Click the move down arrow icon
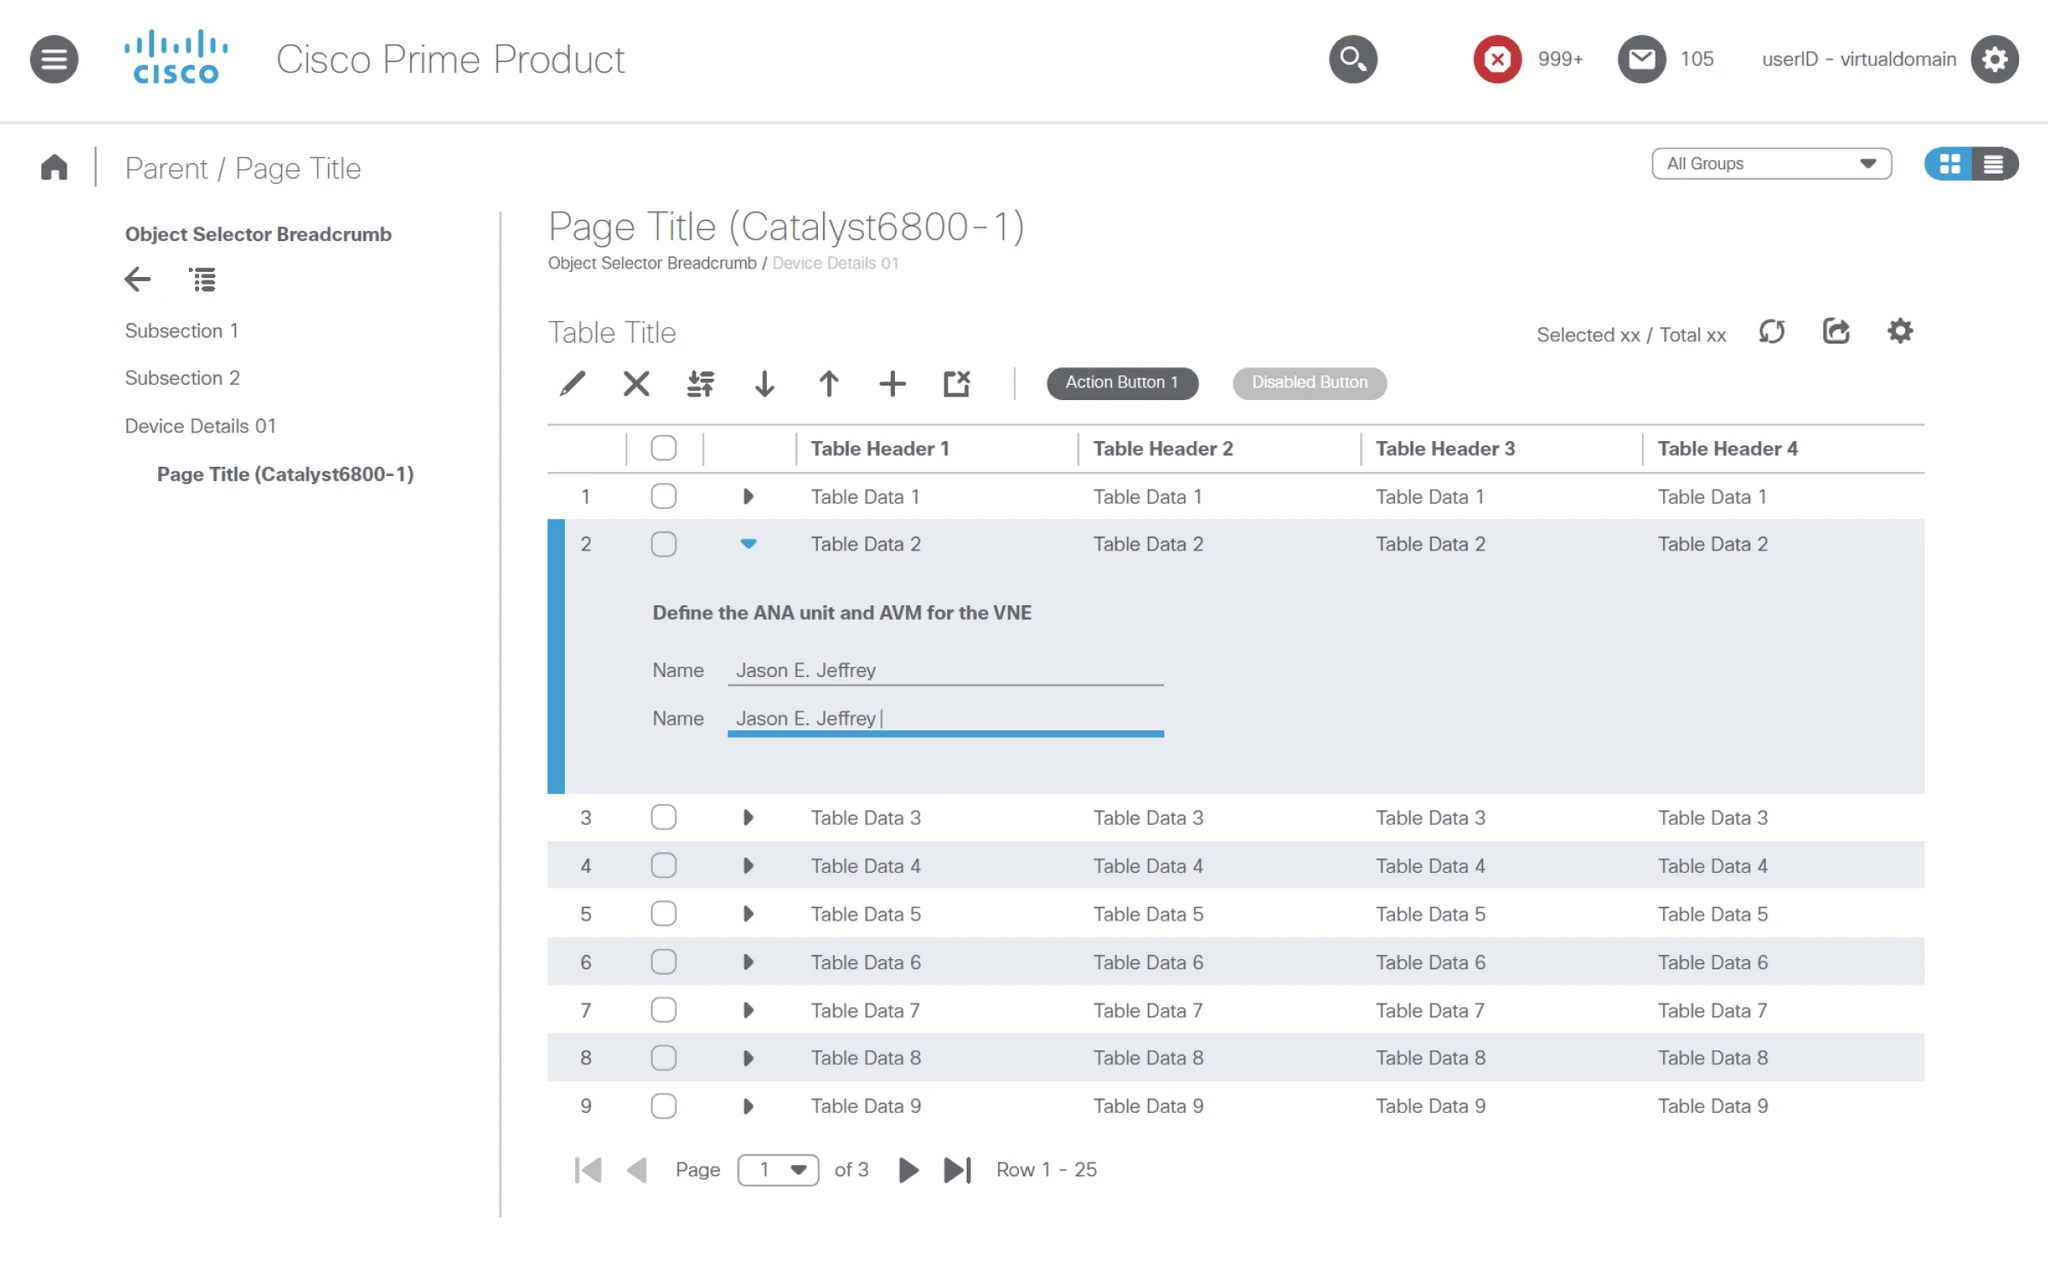The width and height of the screenshot is (2048, 1272). point(764,383)
